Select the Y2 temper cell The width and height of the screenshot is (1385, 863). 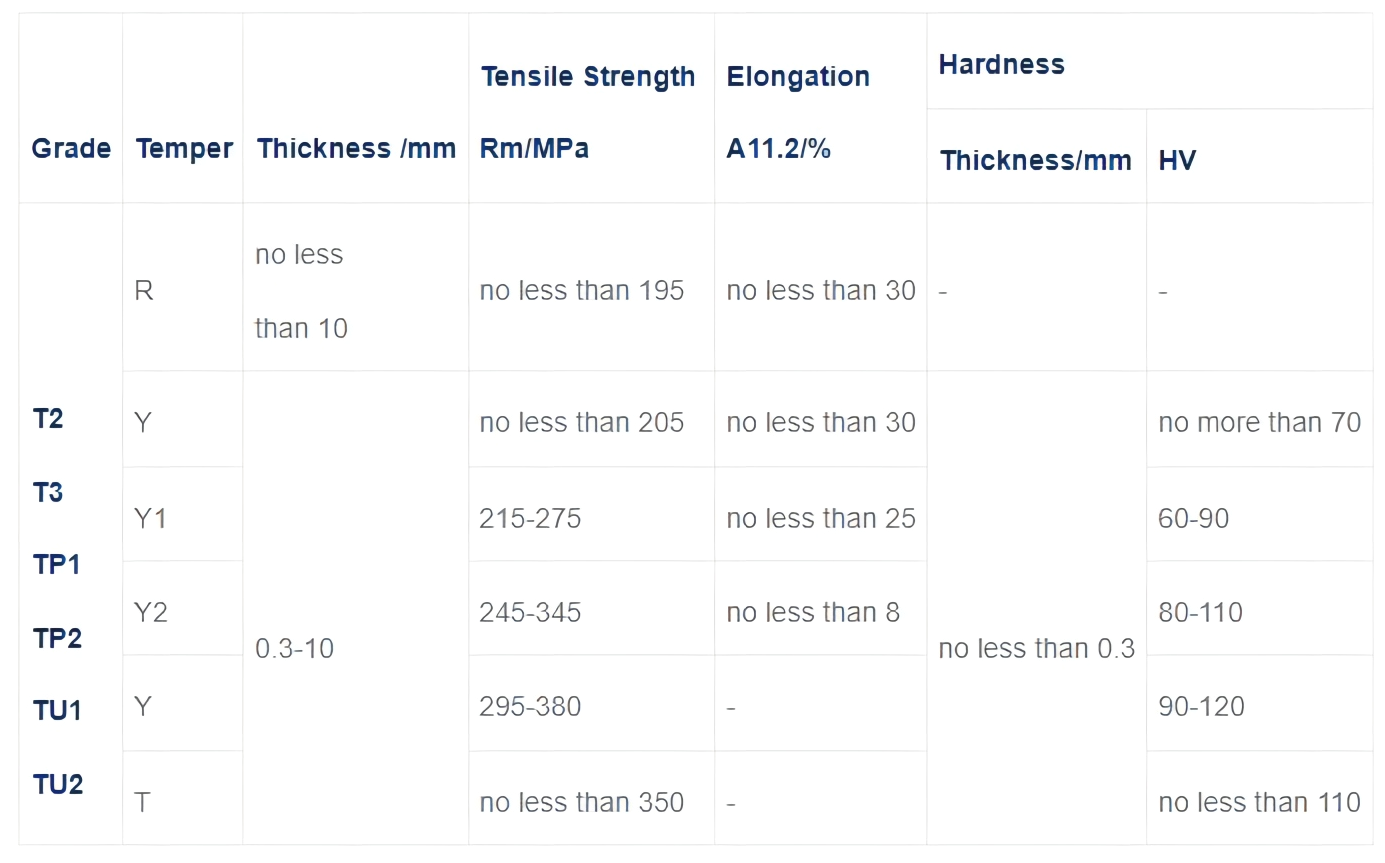[151, 612]
